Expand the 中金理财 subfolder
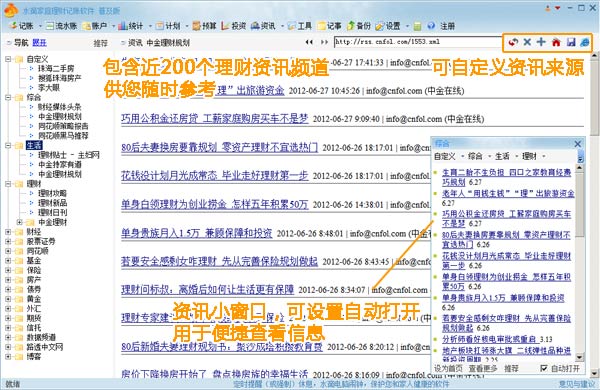Screen dimensions: 600x390 20,222
